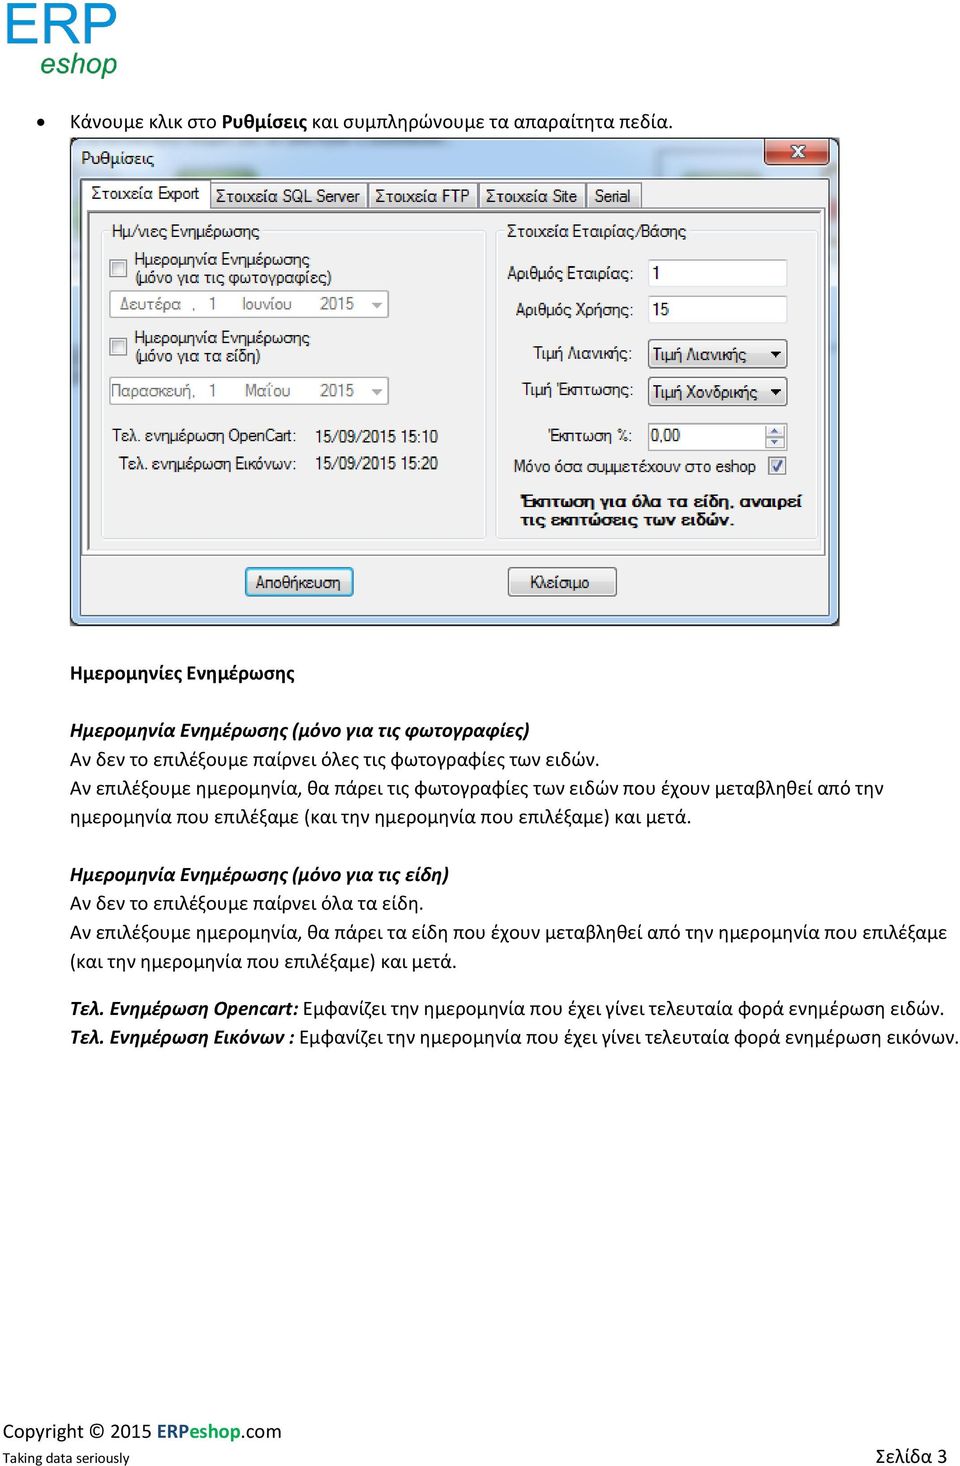
Task: Click the ERP eshop logo
Action: [x=61, y=39]
